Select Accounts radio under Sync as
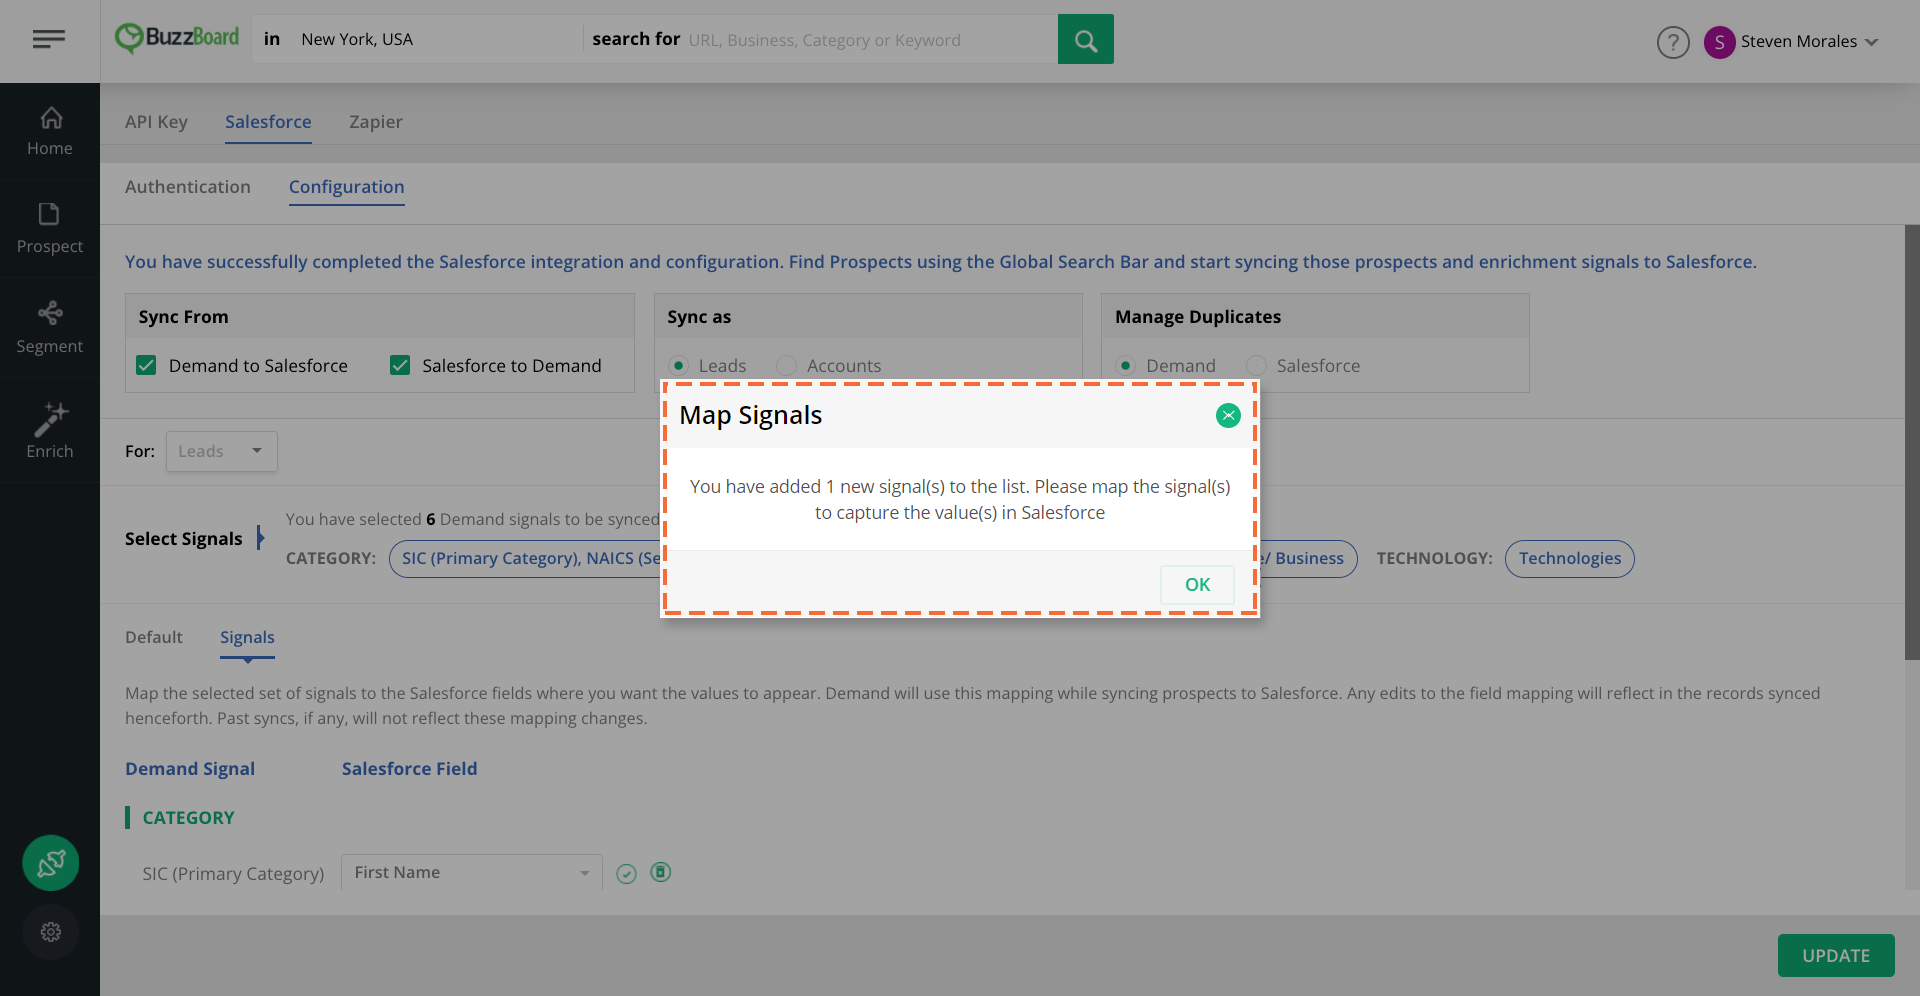The image size is (1920, 996). [787, 365]
